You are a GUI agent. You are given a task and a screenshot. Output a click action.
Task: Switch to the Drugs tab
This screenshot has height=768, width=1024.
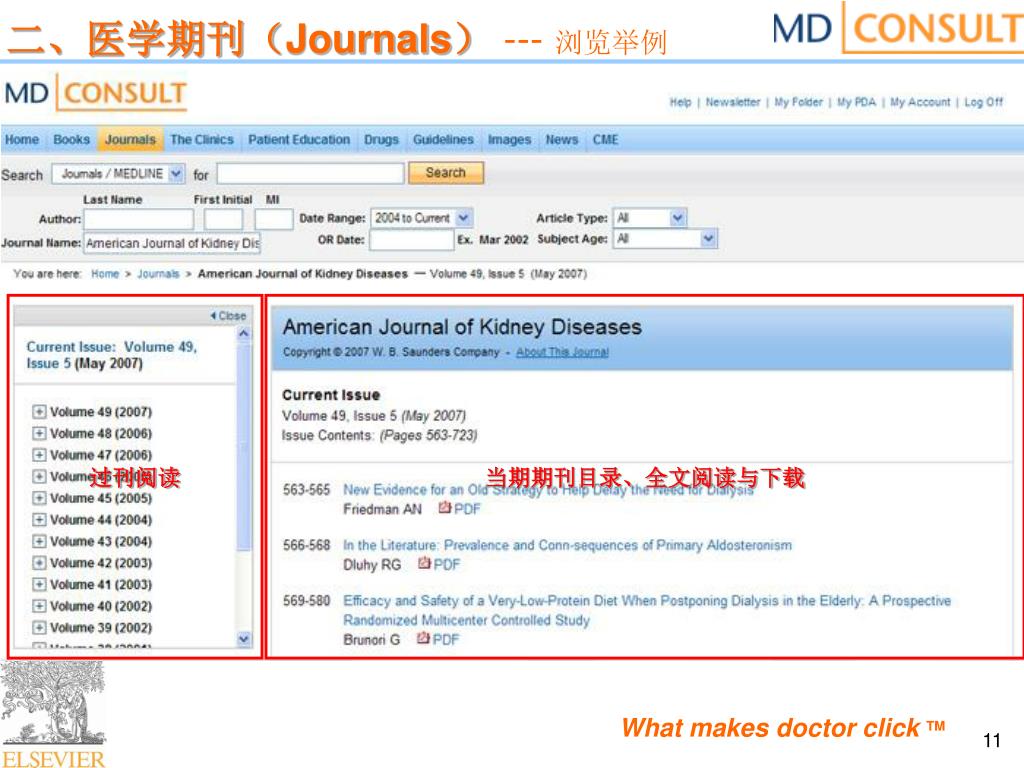pos(381,140)
